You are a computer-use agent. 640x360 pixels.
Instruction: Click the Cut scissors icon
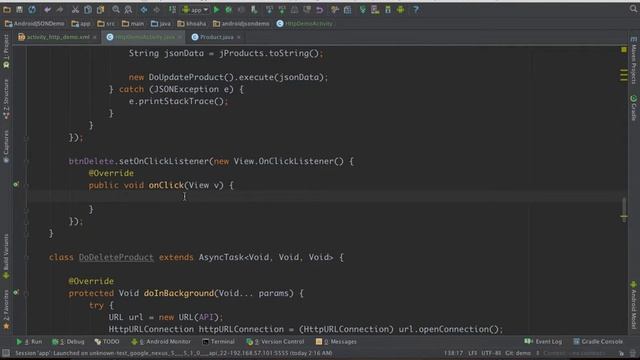tap(75, 9)
